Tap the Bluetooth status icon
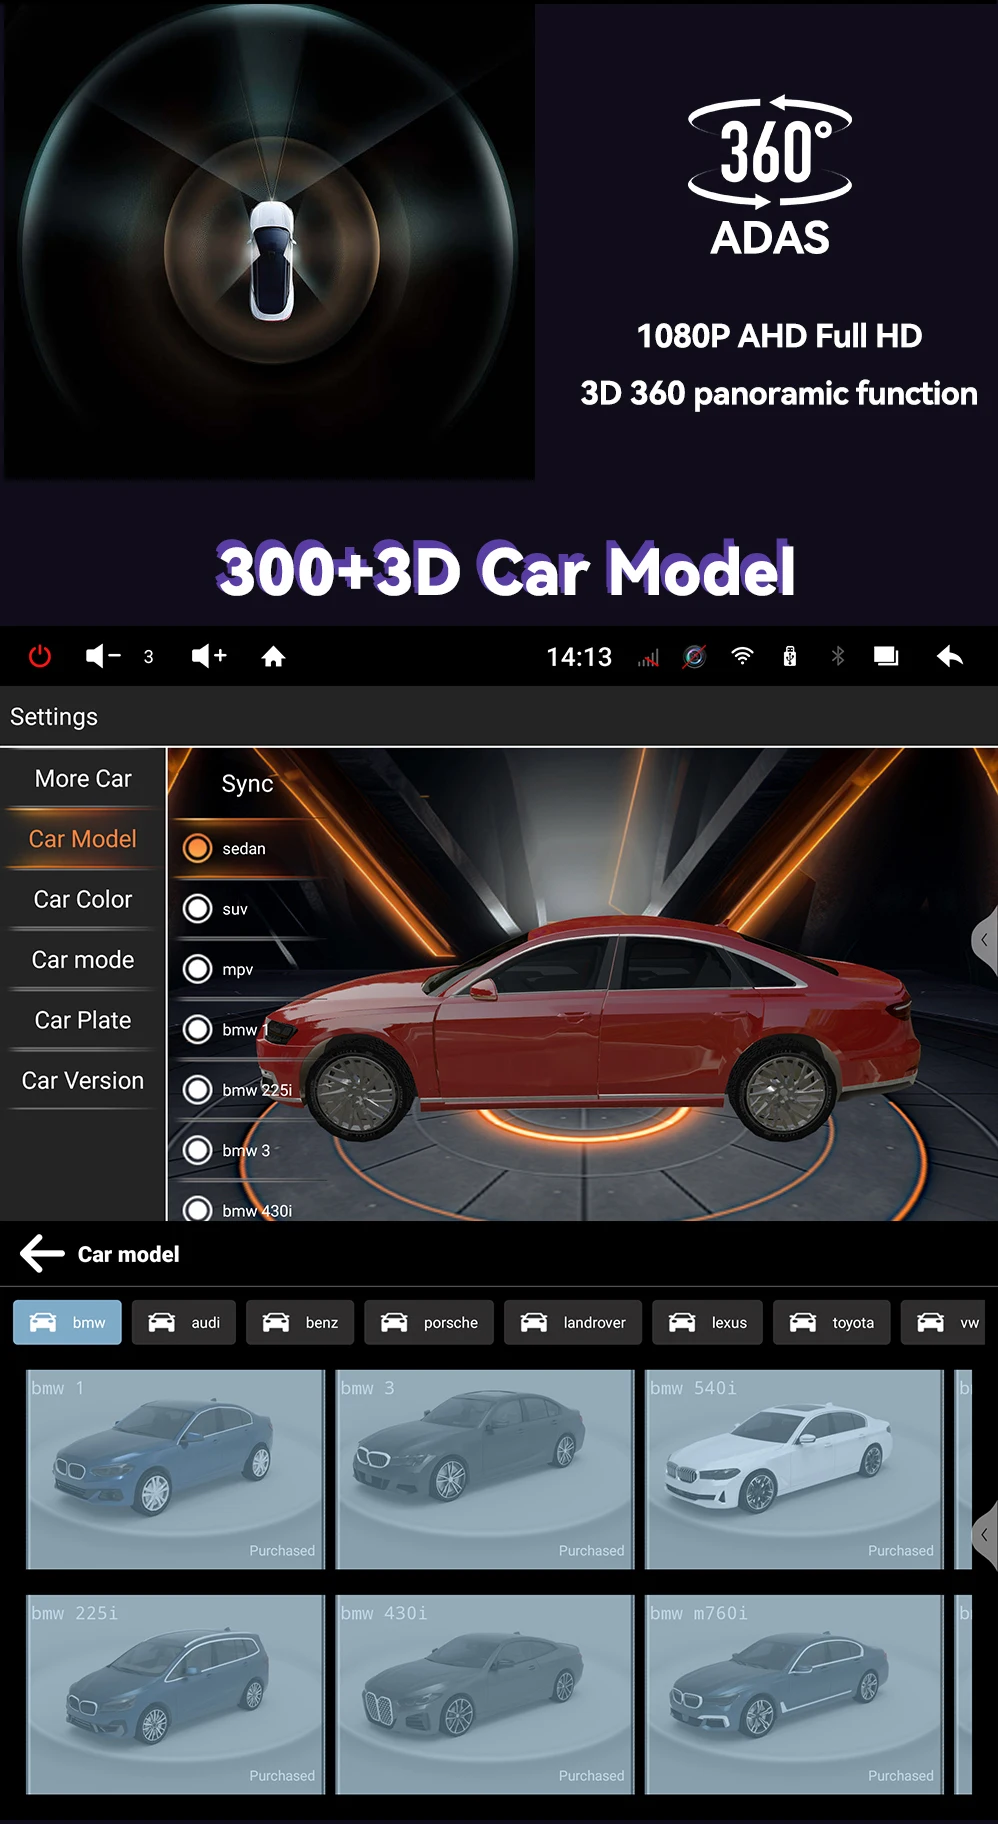The image size is (998, 1824). click(838, 656)
